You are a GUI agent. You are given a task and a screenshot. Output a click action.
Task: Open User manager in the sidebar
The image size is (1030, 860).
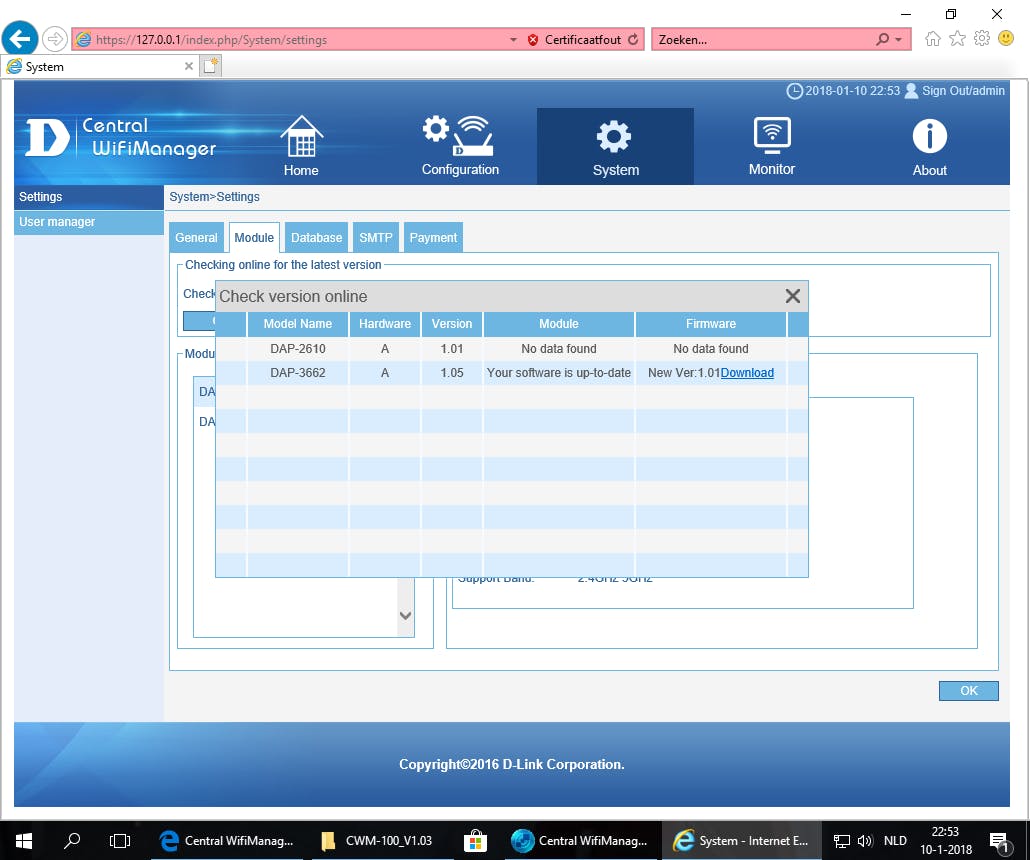pos(89,222)
